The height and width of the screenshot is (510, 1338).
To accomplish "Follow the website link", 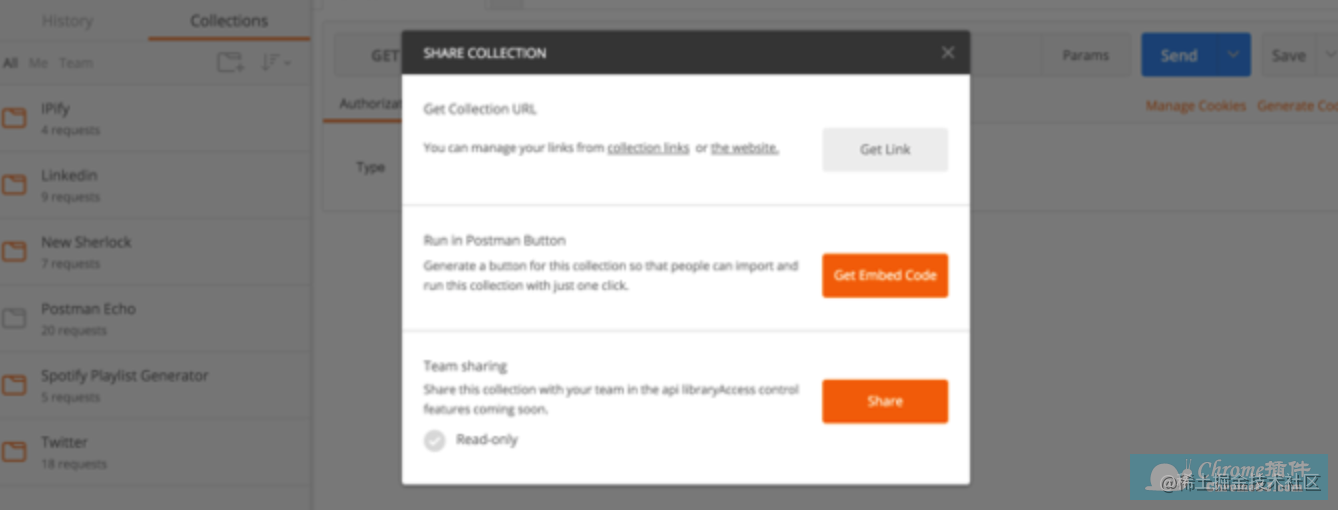I will pyautogui.click(x=744, y=148).
